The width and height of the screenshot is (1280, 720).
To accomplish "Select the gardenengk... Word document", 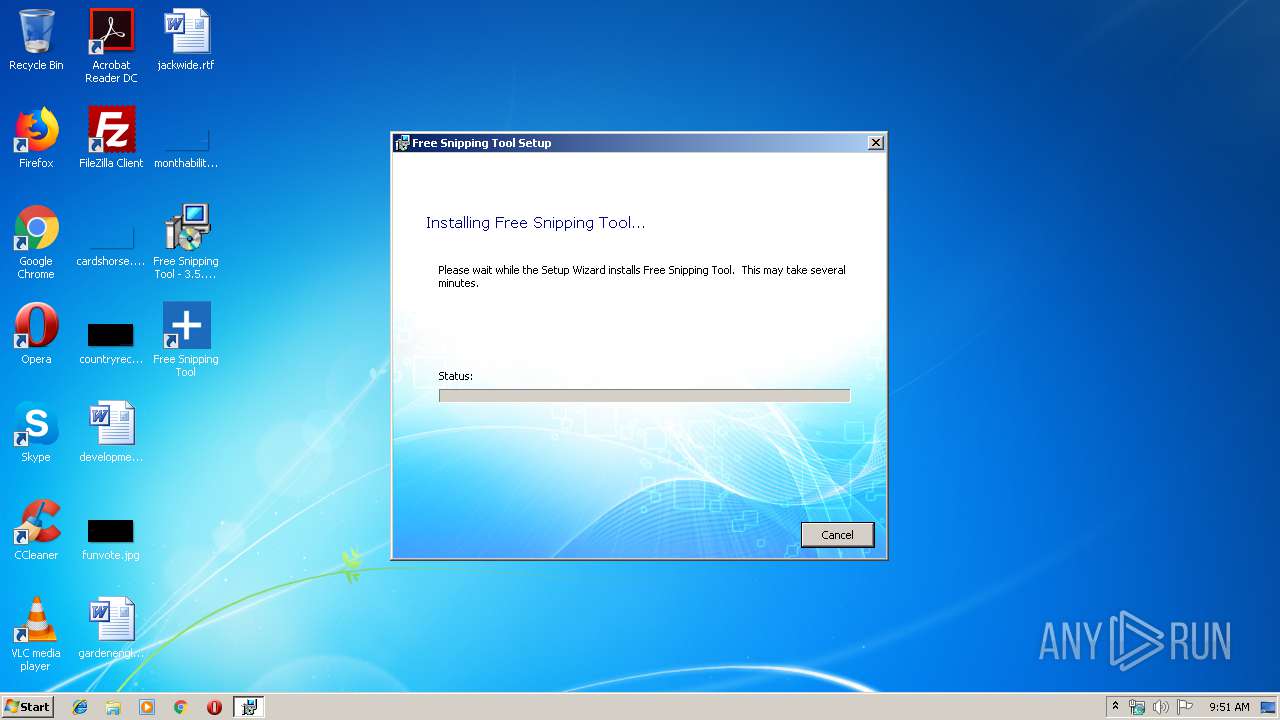I will 111,628.
